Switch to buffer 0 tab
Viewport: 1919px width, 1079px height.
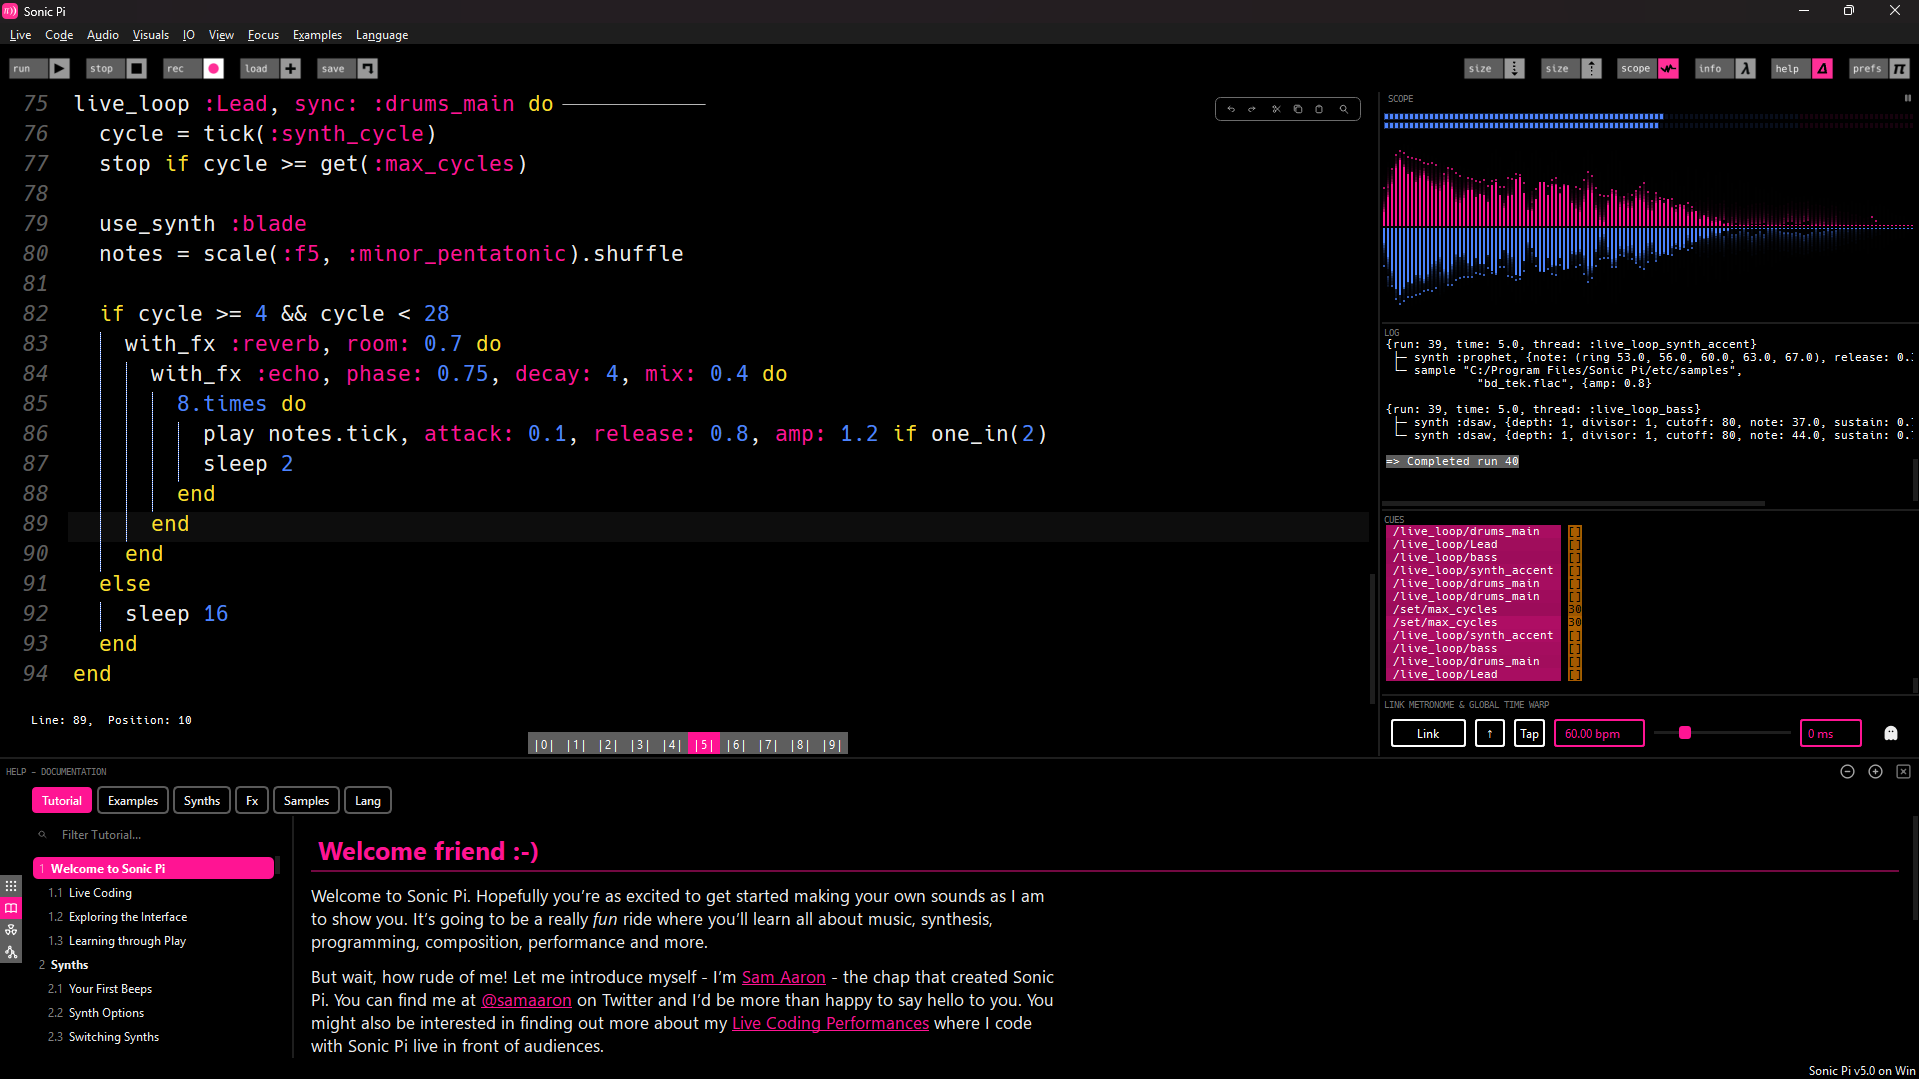[543, 744]
